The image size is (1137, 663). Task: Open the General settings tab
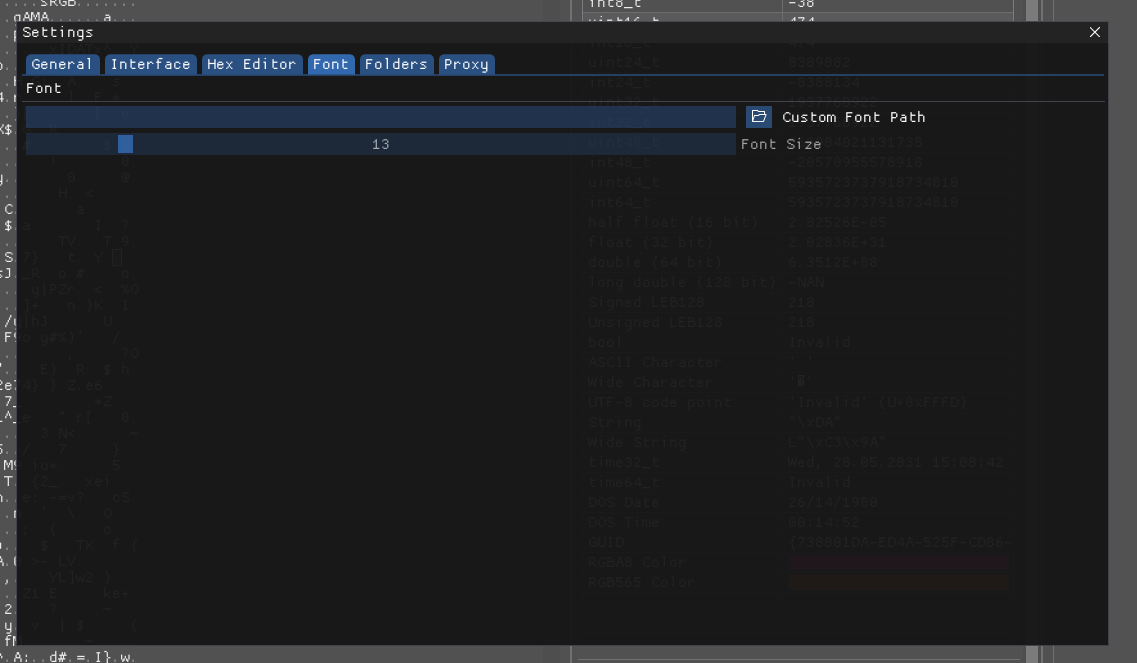[x=62, y=65]
